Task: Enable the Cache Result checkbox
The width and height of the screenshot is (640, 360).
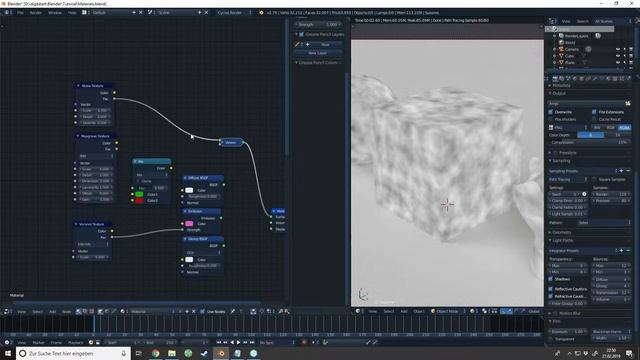Action: (594, 120)
